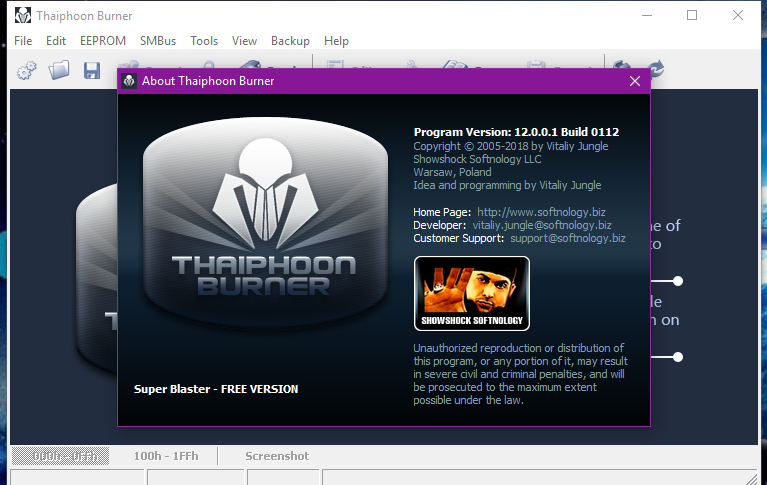Click the 'About Thaiphoon Burner' dialog title

(x=208, y=81)
